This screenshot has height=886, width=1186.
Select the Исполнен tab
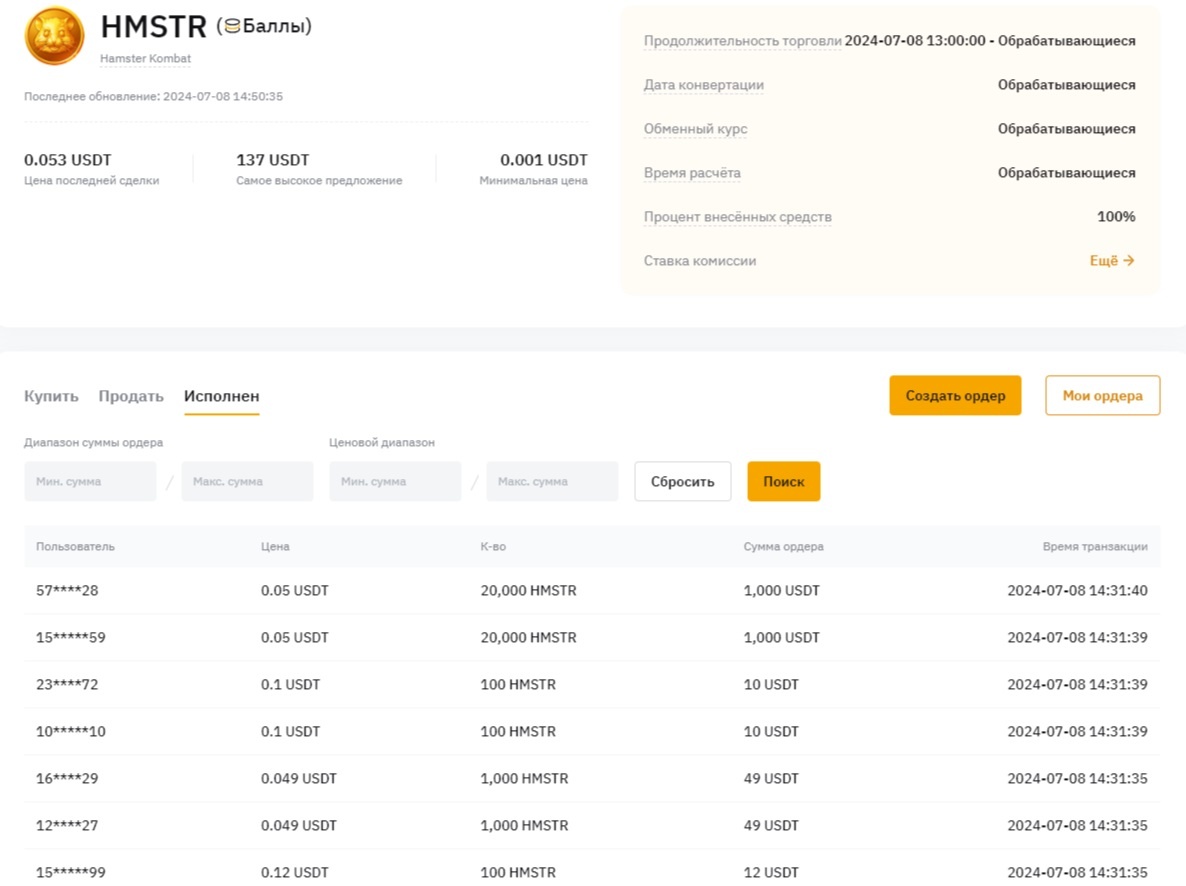coord(222,396)
